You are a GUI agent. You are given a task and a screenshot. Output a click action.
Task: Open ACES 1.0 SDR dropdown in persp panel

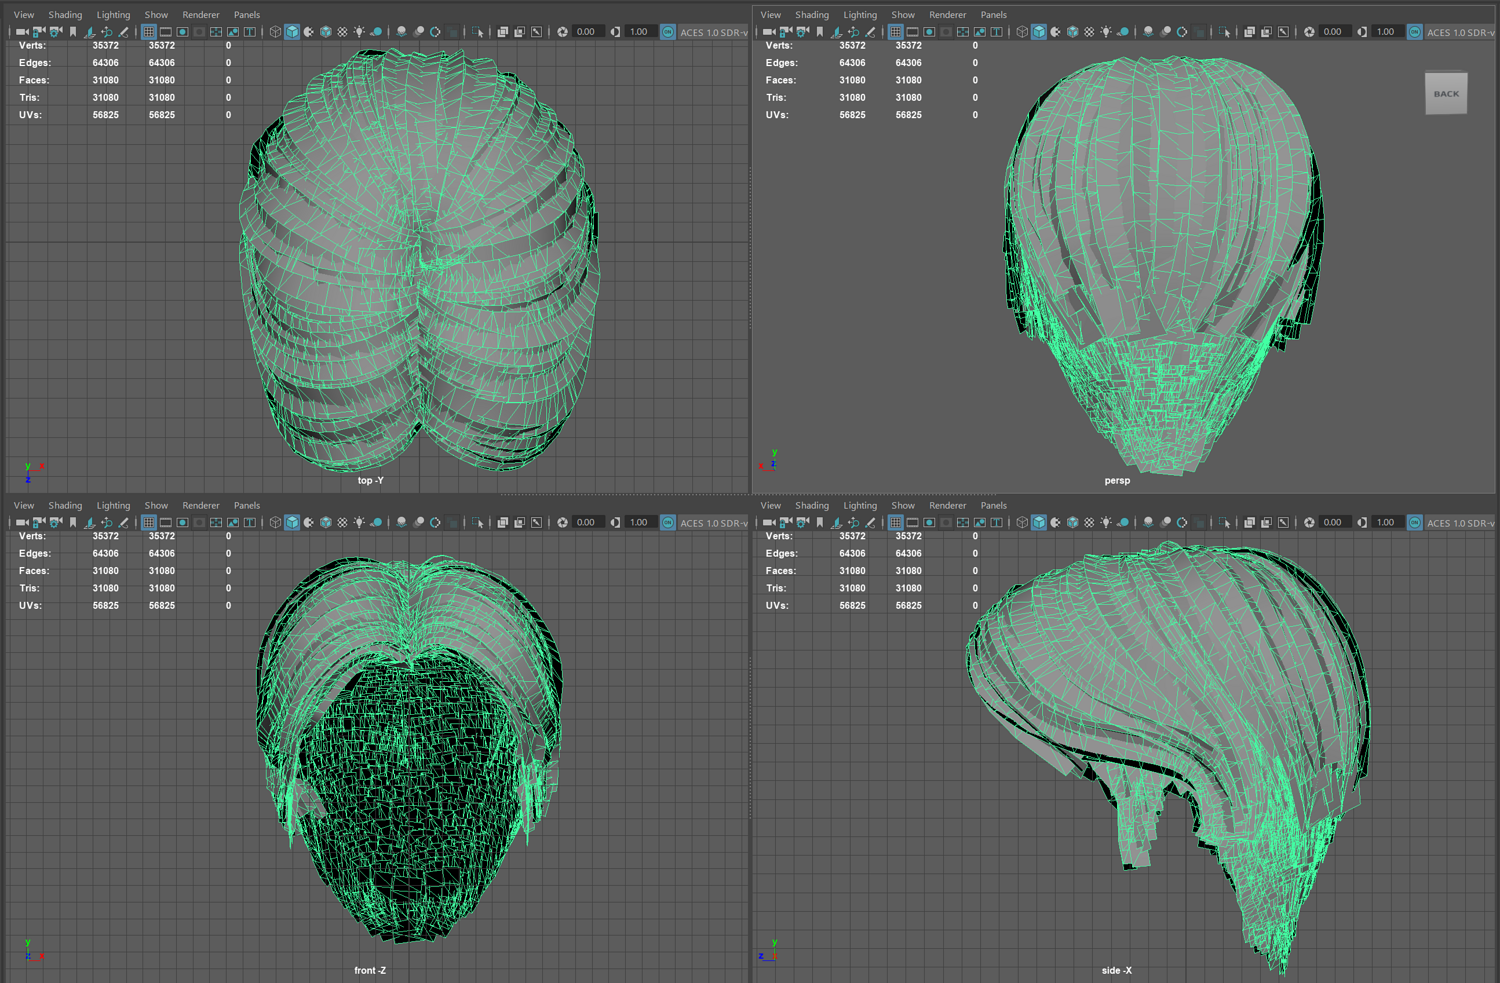click(x=1460, y=32)
